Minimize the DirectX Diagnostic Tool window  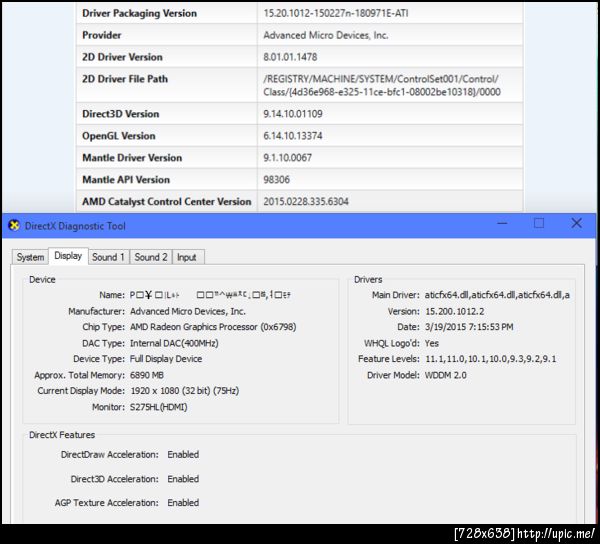tap(502, 223)
